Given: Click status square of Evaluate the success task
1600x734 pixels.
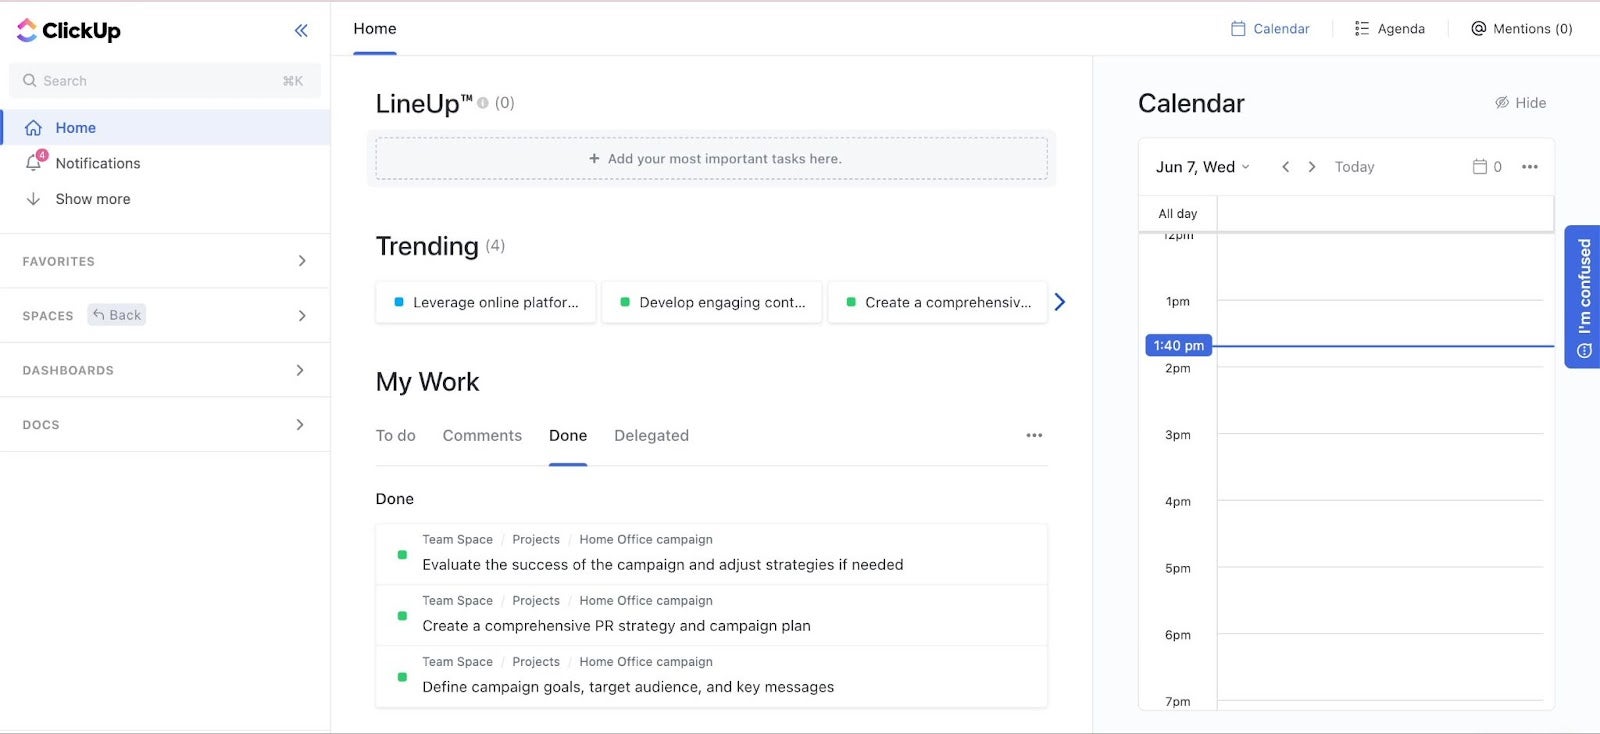Looking at the screenshot, I should 402,554.
